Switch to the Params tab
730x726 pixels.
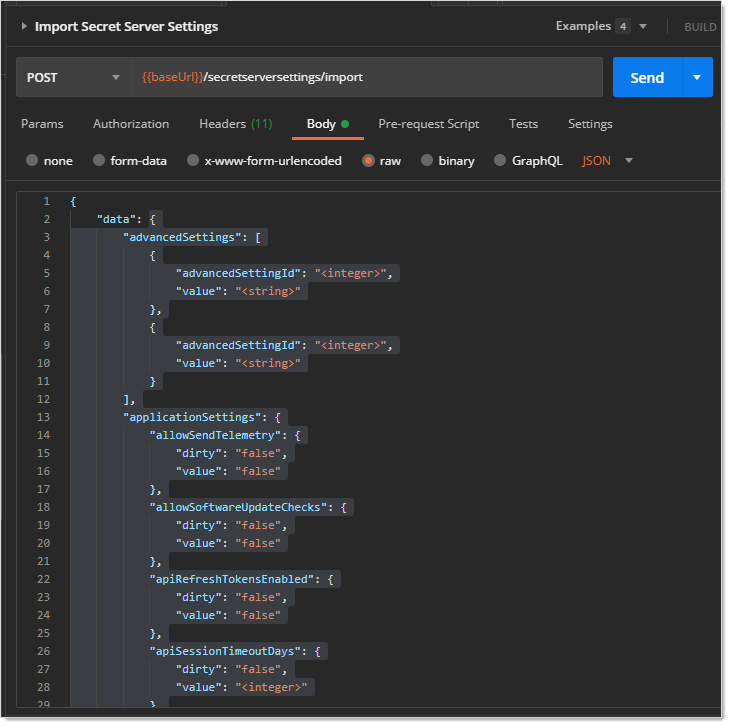[x=42, y=124]
